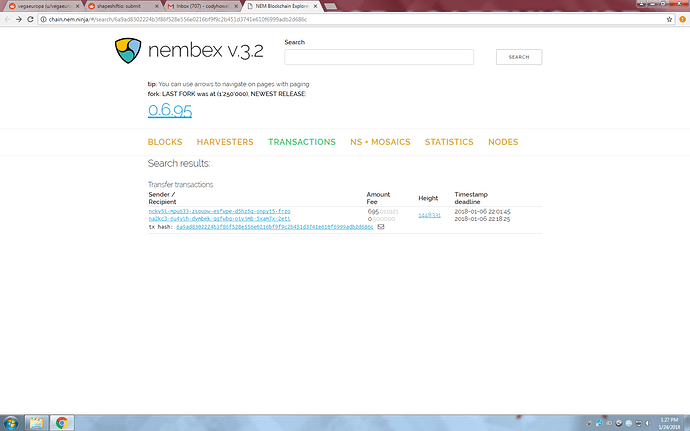Screen dimensions: 690x431
Task: Click the network tray icon
Action: pos(639,424)
